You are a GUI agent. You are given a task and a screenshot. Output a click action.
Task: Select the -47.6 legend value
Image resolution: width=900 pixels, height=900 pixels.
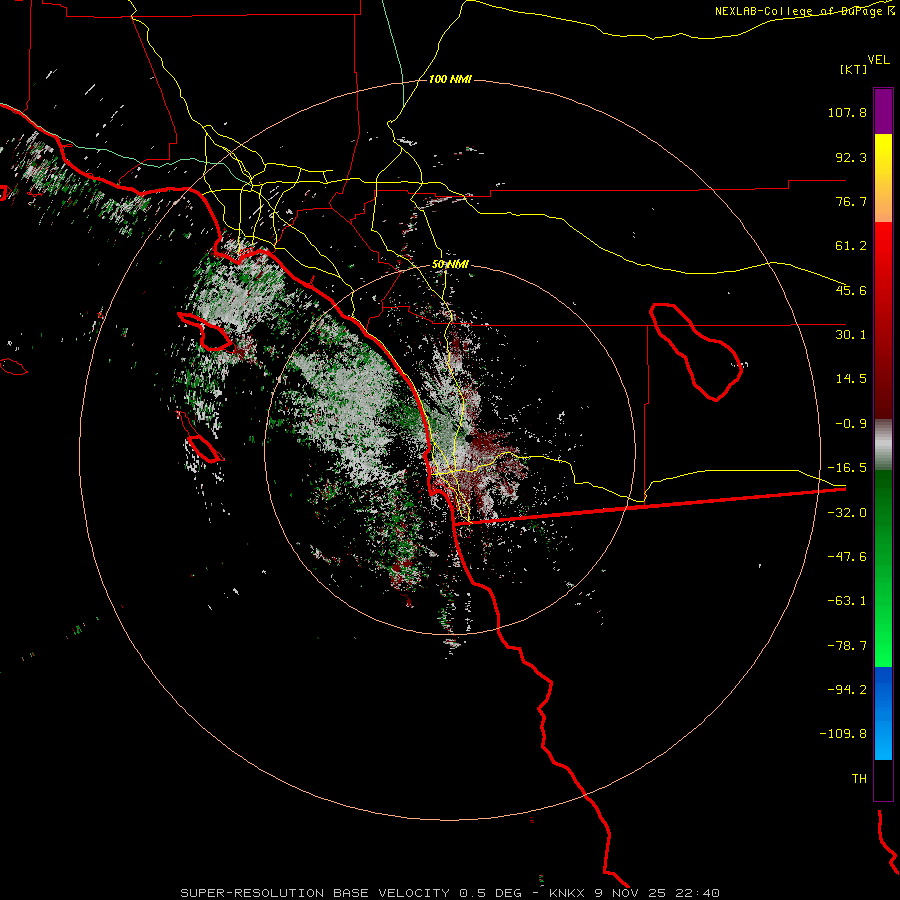click(x=847, y=557)
